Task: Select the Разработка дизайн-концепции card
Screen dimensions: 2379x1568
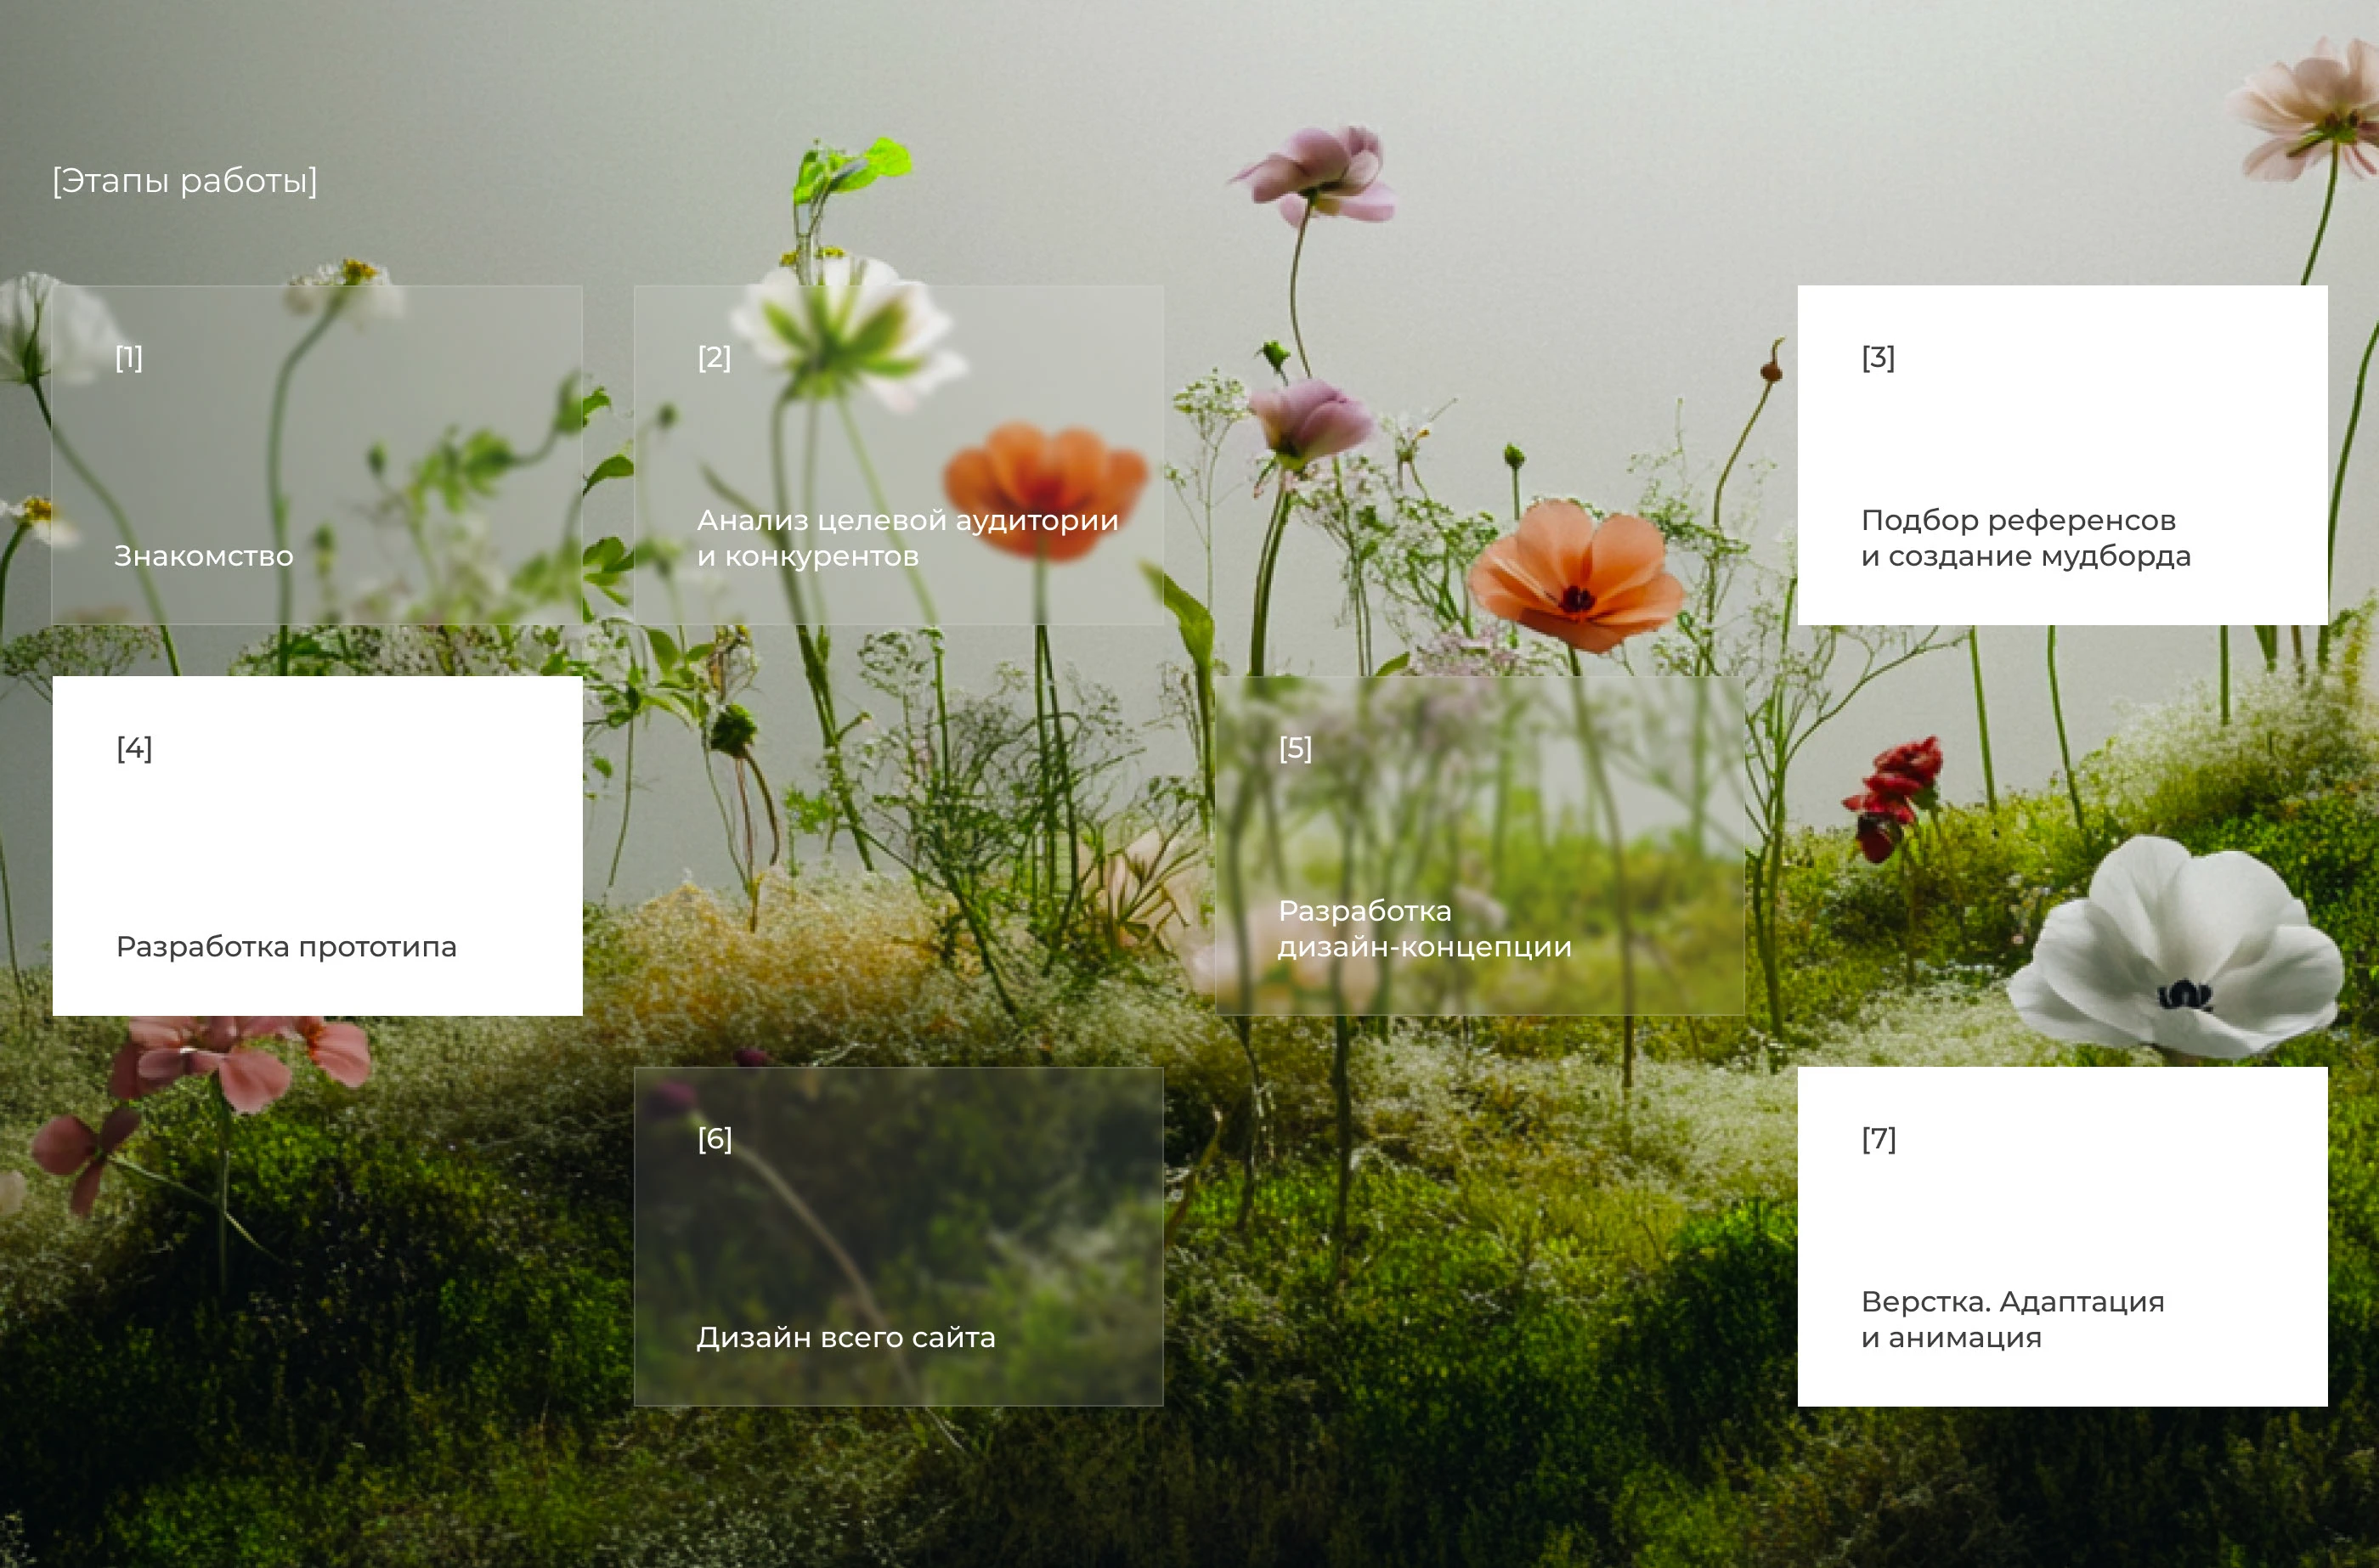Action: click(x=1480, y=846)
